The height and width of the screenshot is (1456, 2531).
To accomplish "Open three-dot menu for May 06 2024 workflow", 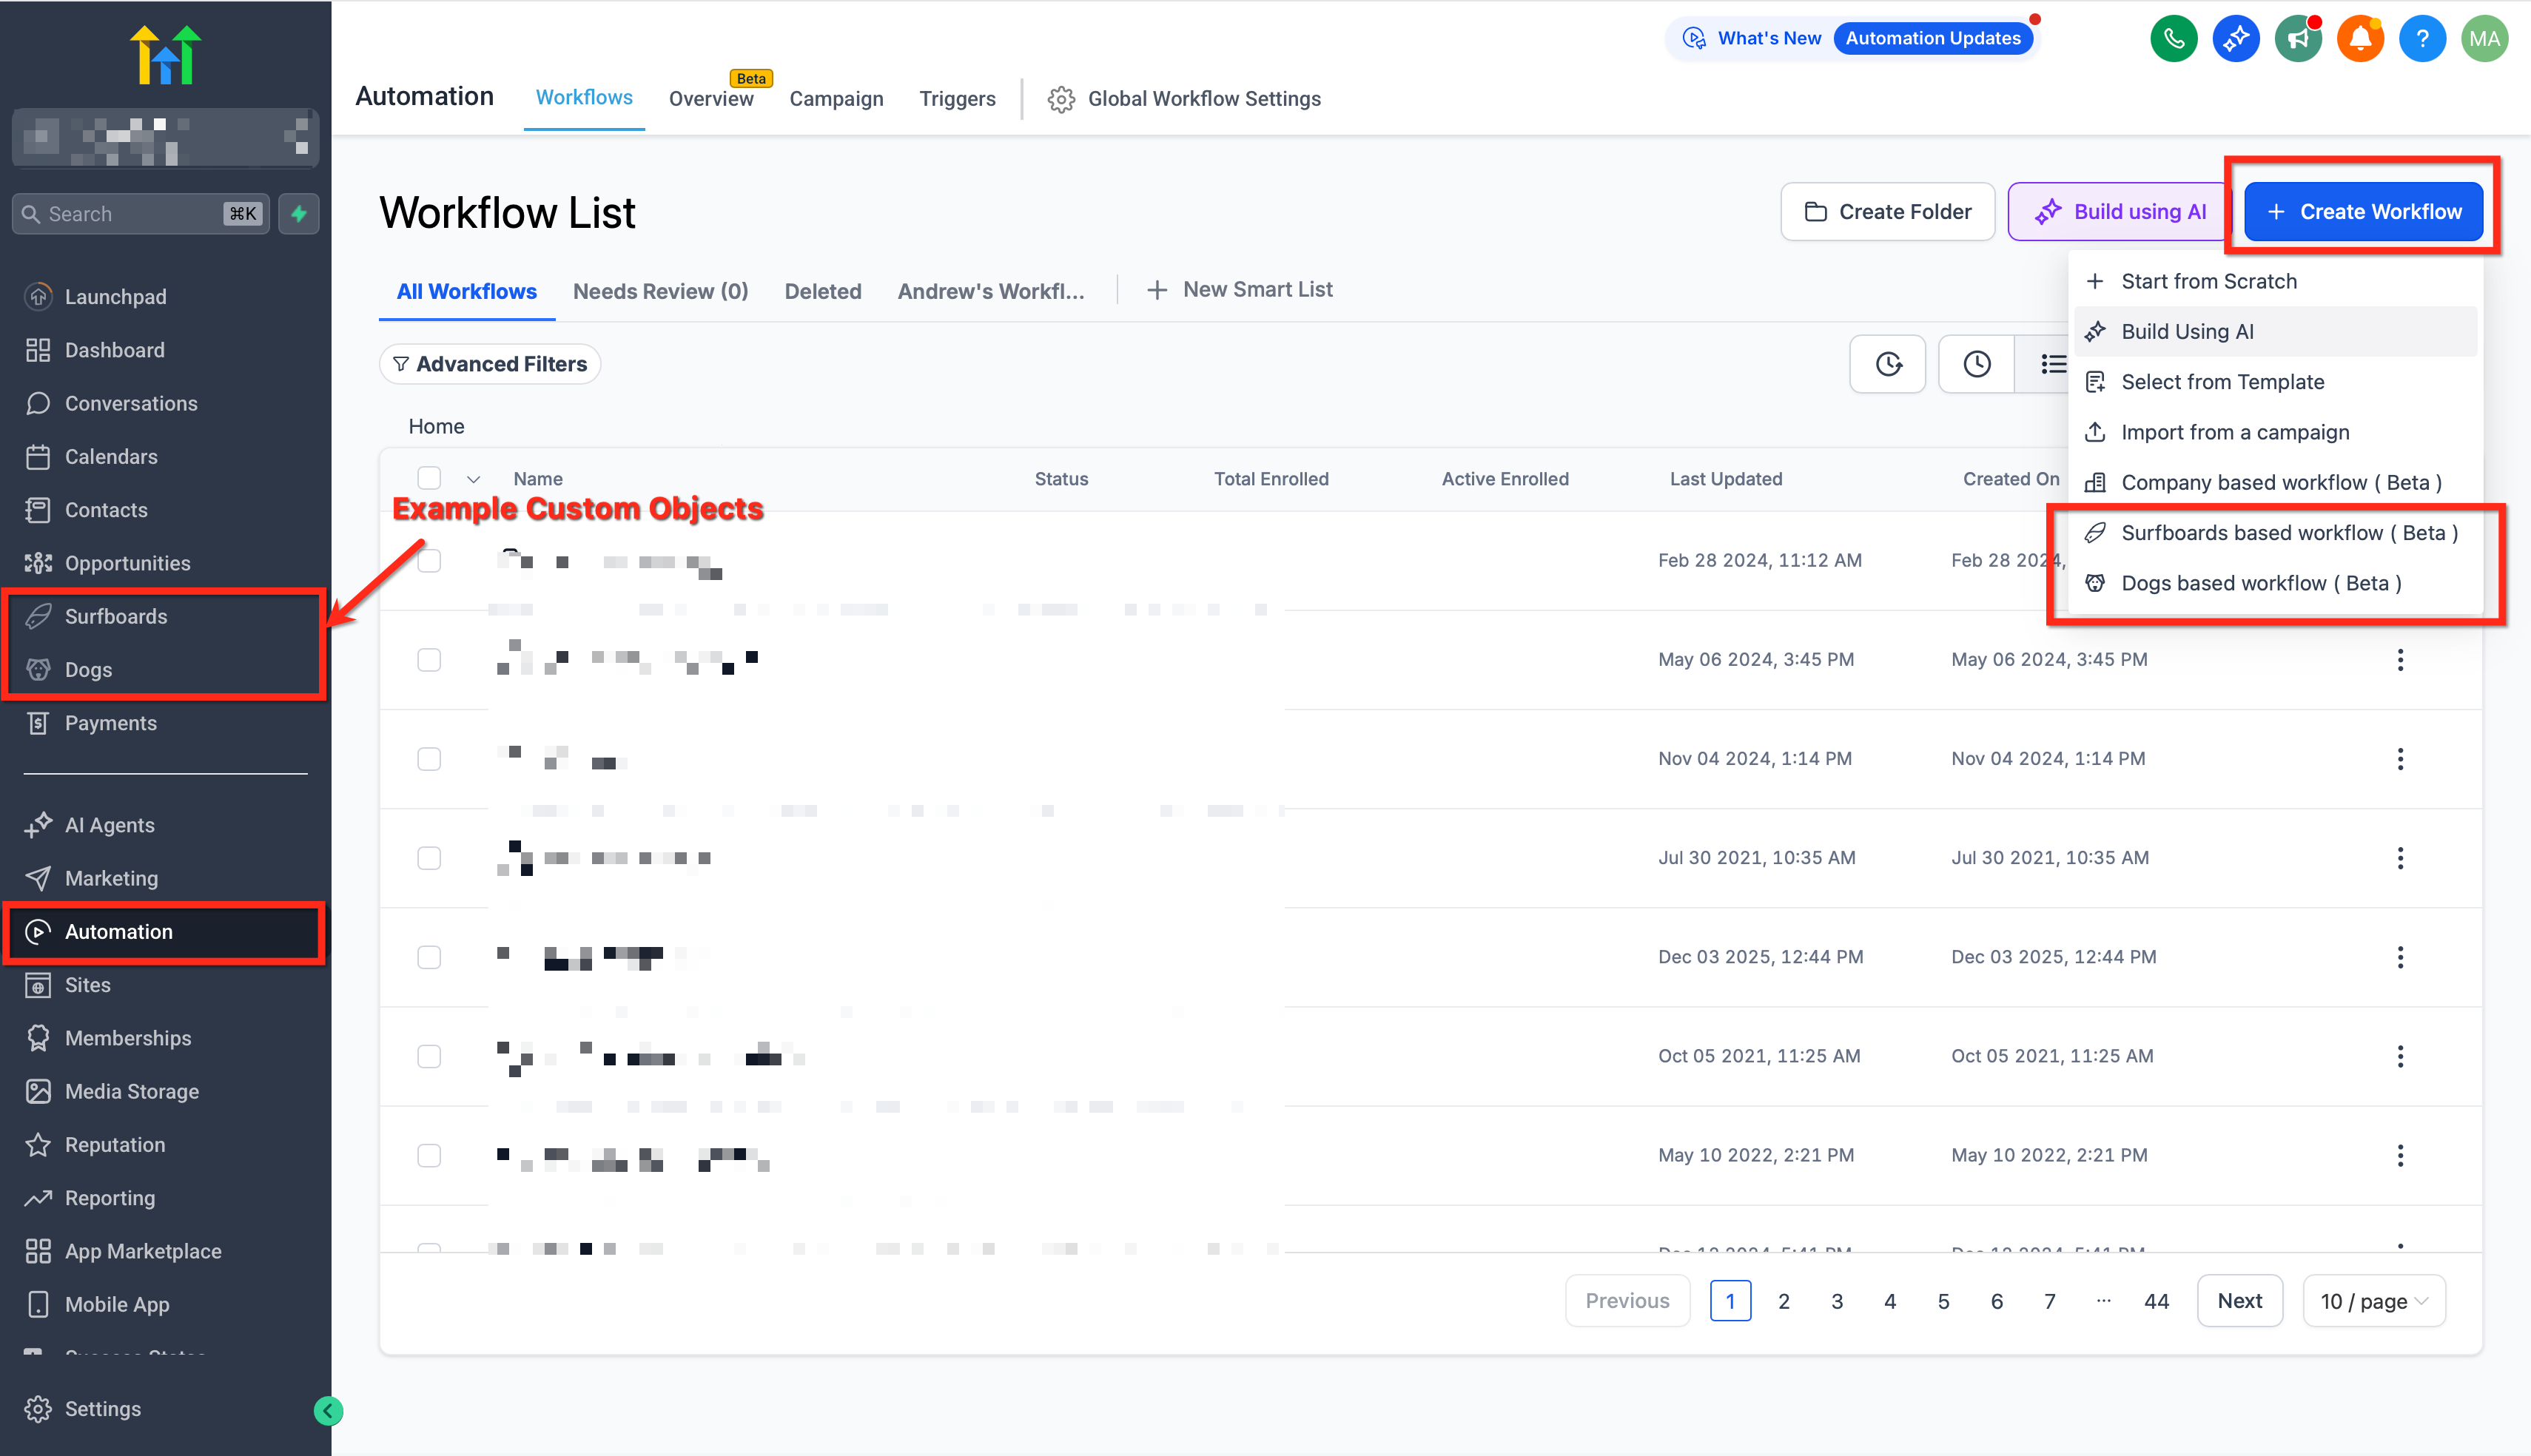I will 2400,660.
